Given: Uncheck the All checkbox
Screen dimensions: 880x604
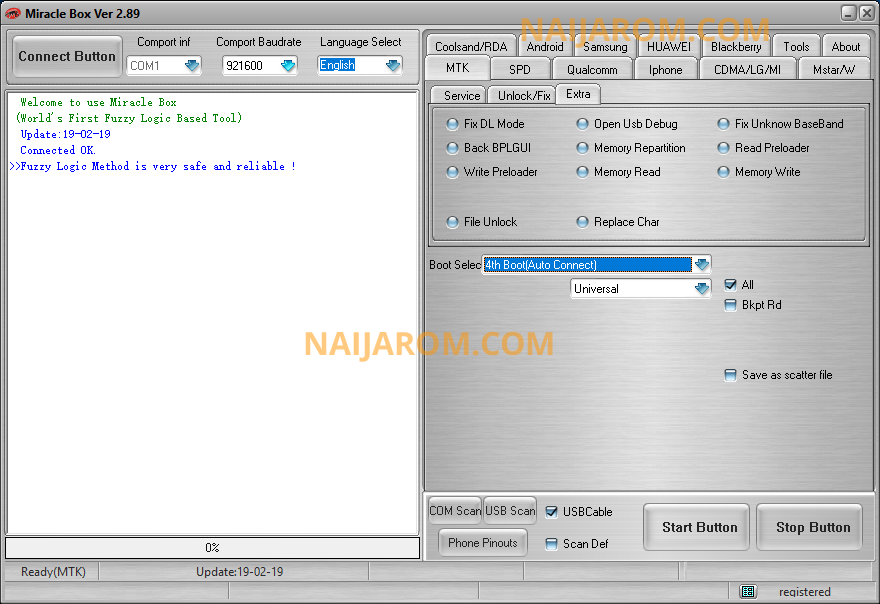Looking at the screenshot, I should tap(730, 285).
